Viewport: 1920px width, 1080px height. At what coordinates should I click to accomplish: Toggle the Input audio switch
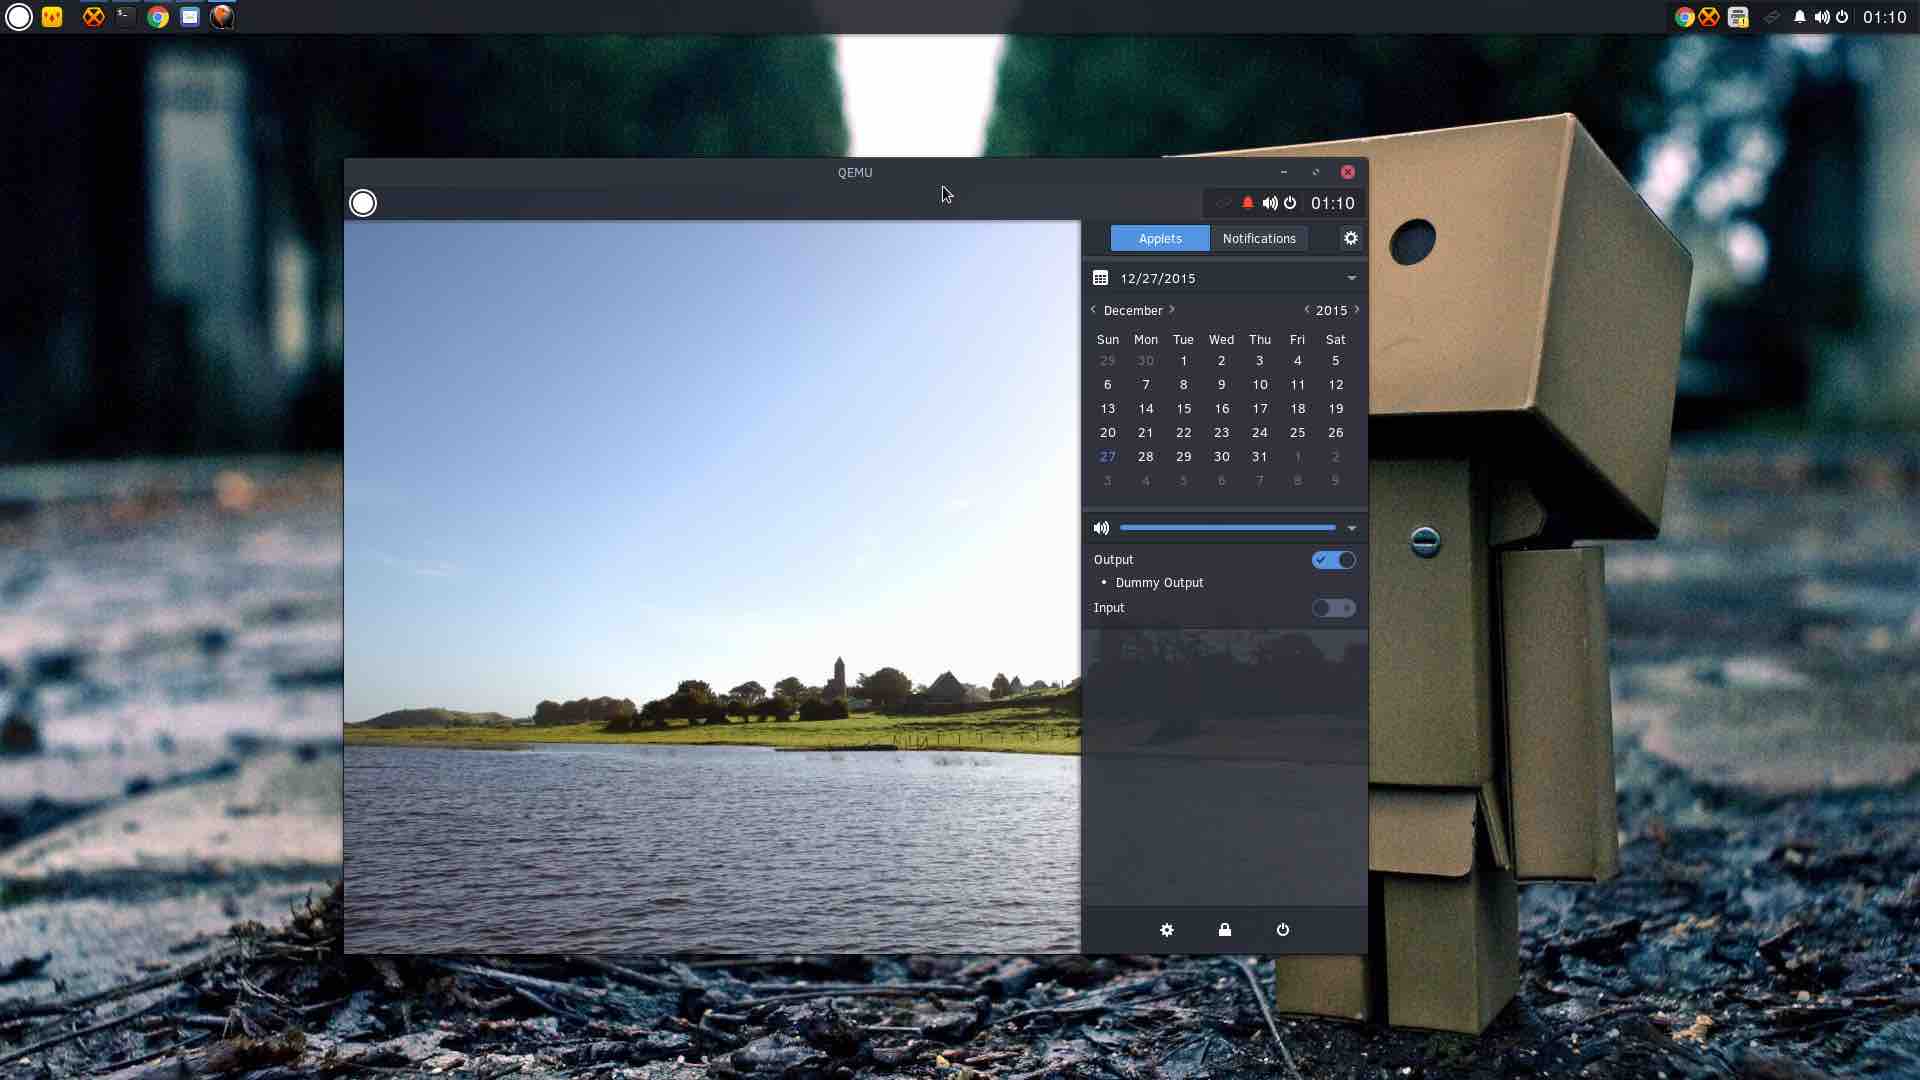pos(1333,608)
